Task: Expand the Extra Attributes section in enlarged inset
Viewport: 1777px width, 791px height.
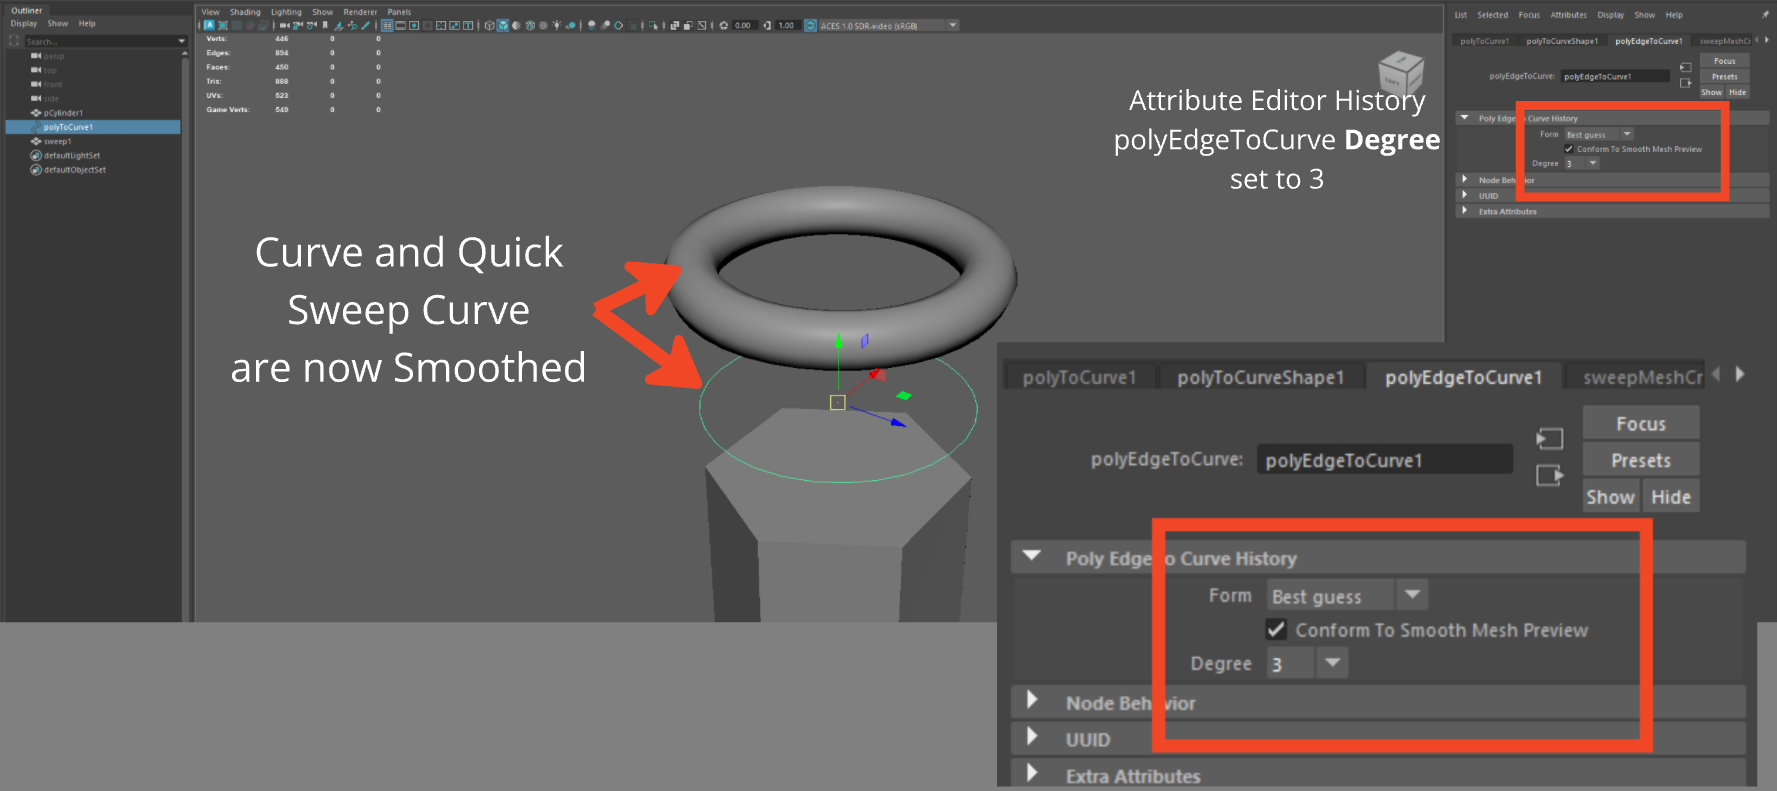Action: click(x=1033, y=775)
